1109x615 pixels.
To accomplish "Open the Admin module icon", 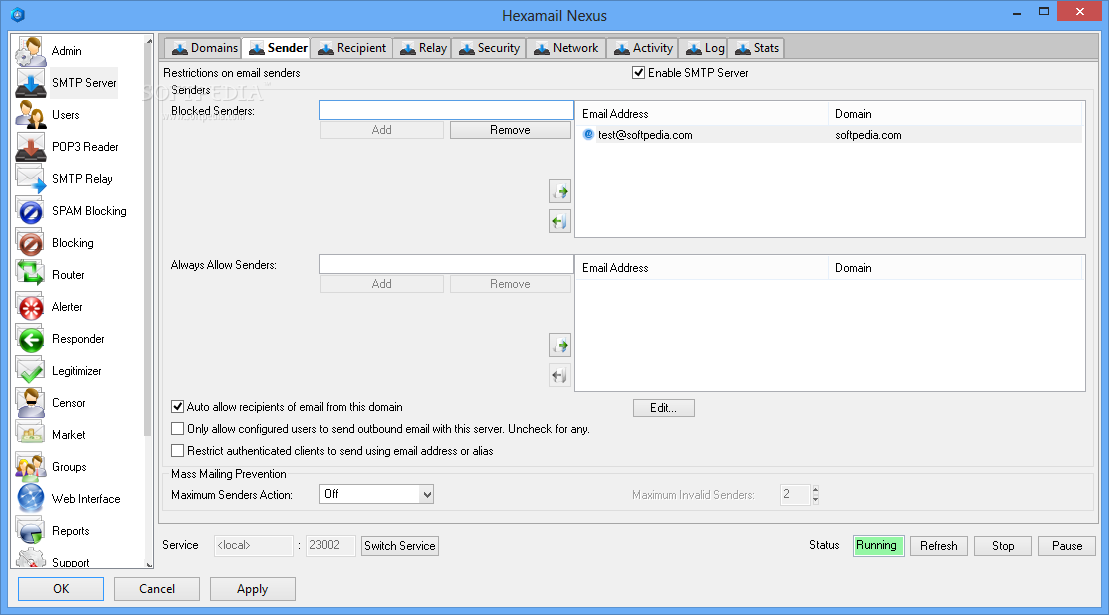I will (30, 51).
